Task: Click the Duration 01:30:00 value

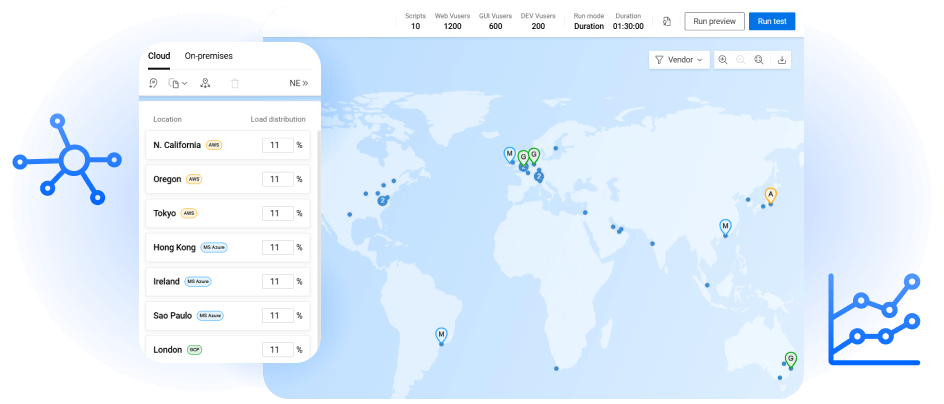Action: [628, 26]
